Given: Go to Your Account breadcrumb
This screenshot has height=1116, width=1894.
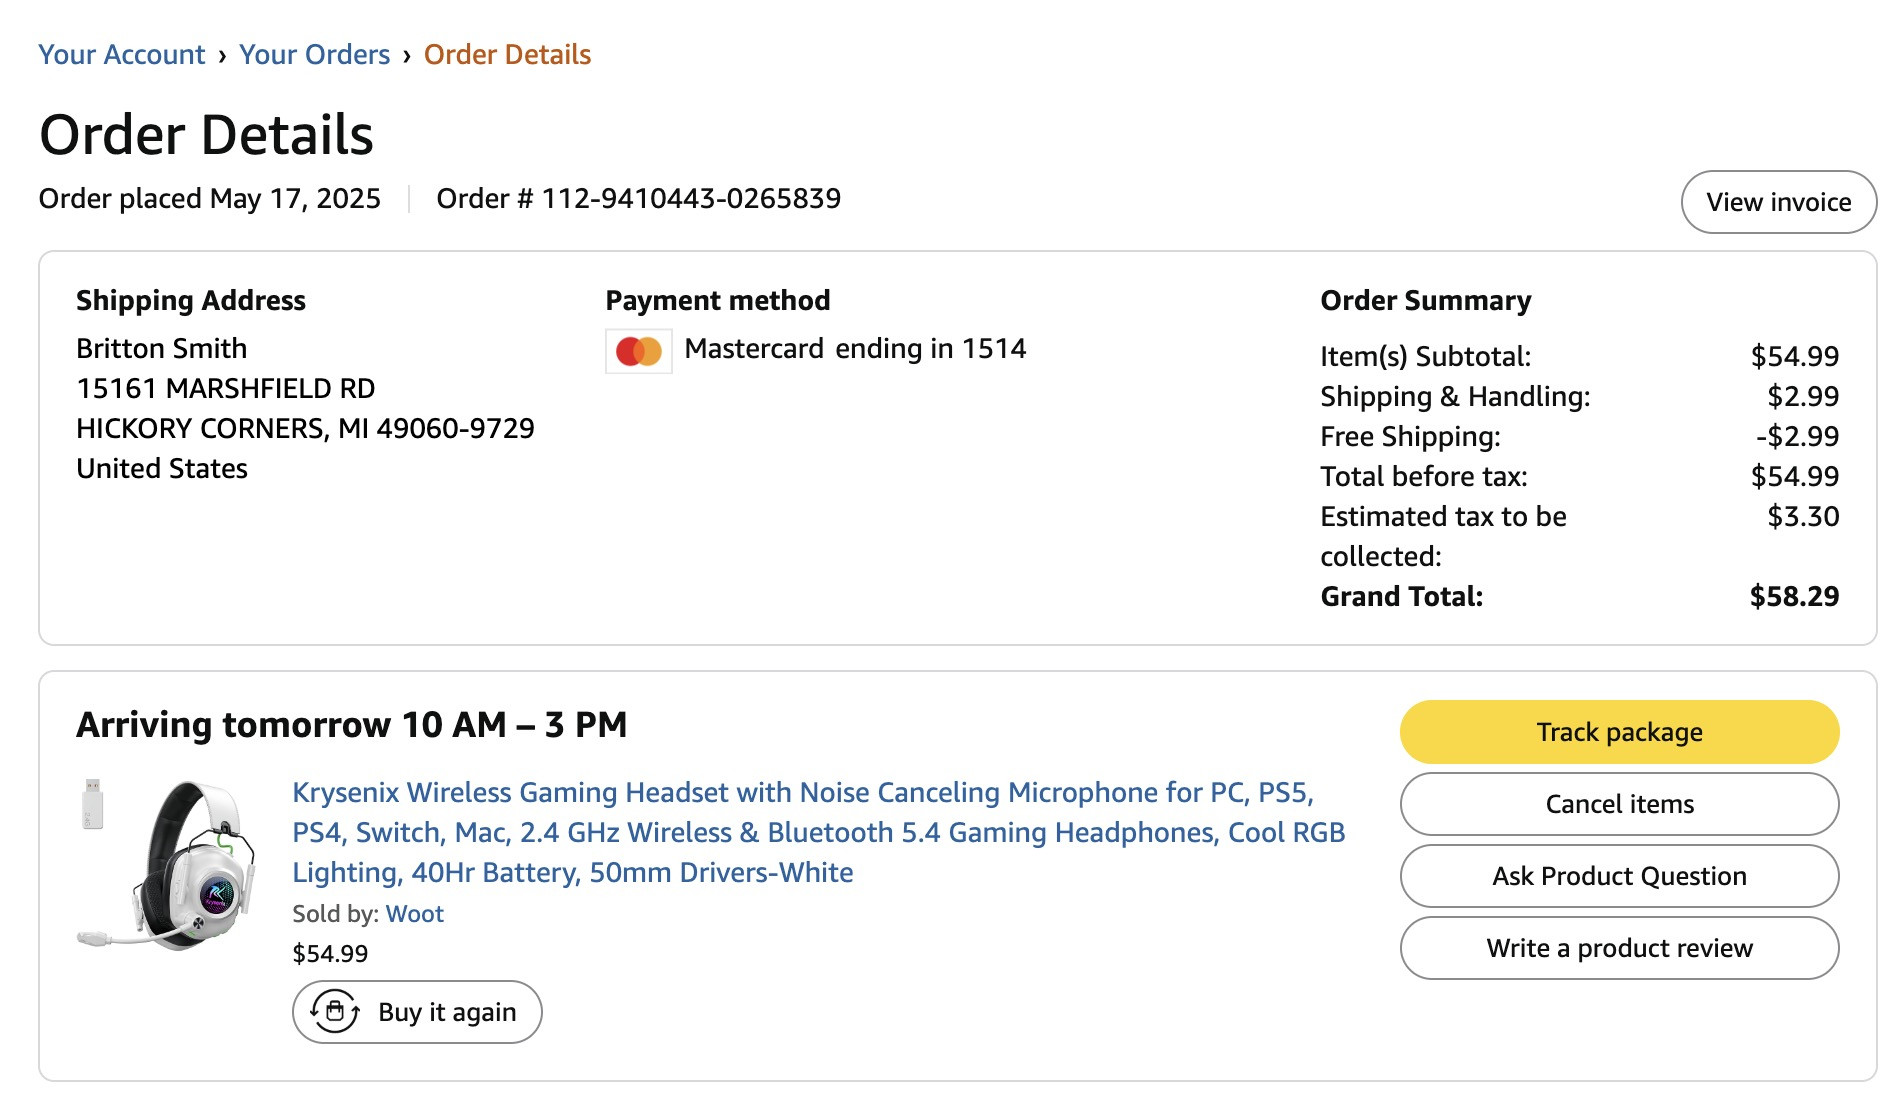Looking at the screenshot, I should click(122, 54).
